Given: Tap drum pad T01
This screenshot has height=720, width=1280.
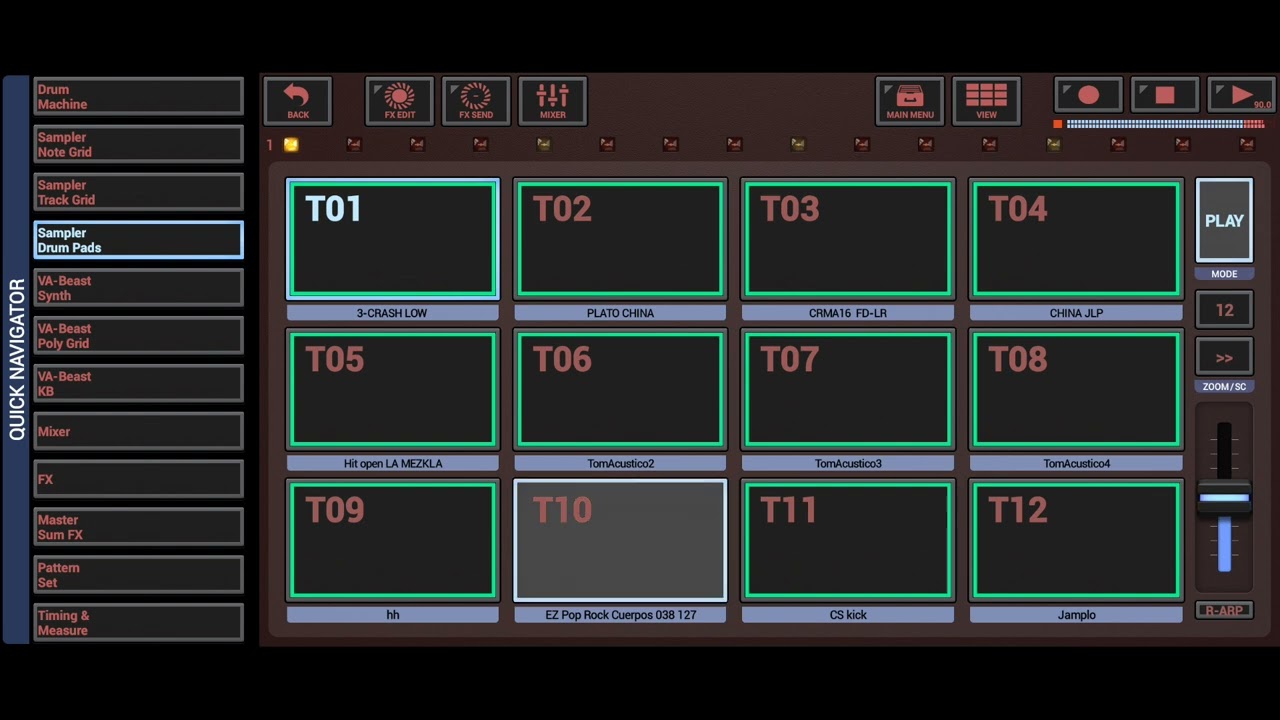Looking at the screenshot, I should (392, 239).
